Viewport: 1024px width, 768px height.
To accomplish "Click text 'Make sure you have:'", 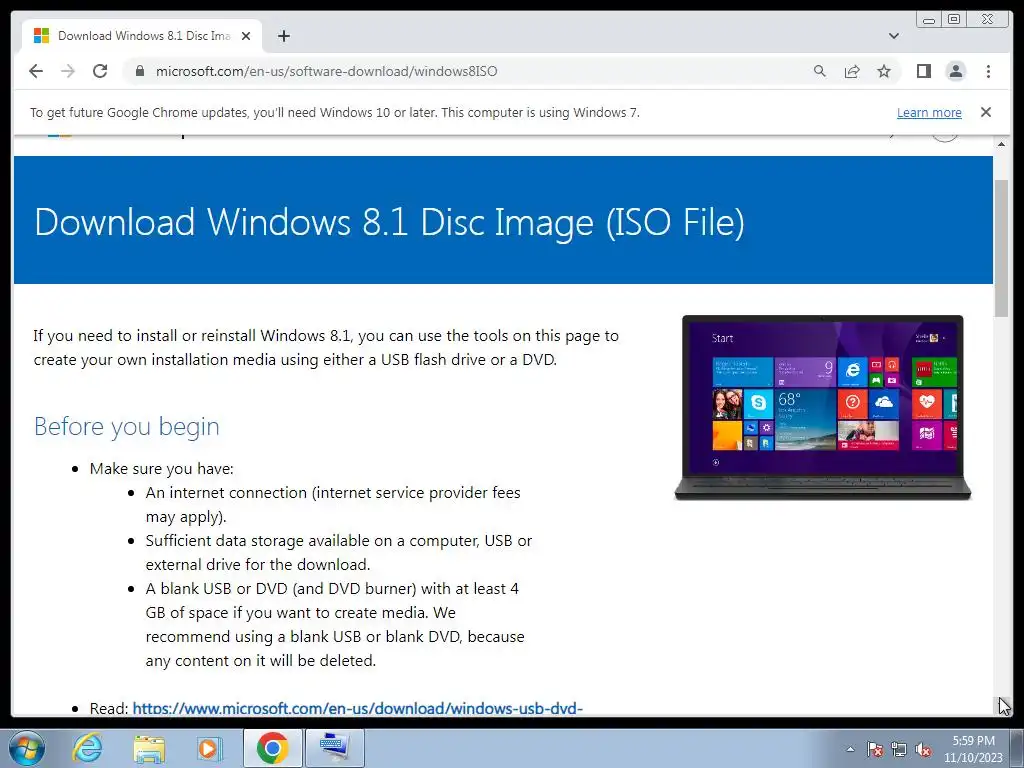I will (x=161, y=469).
